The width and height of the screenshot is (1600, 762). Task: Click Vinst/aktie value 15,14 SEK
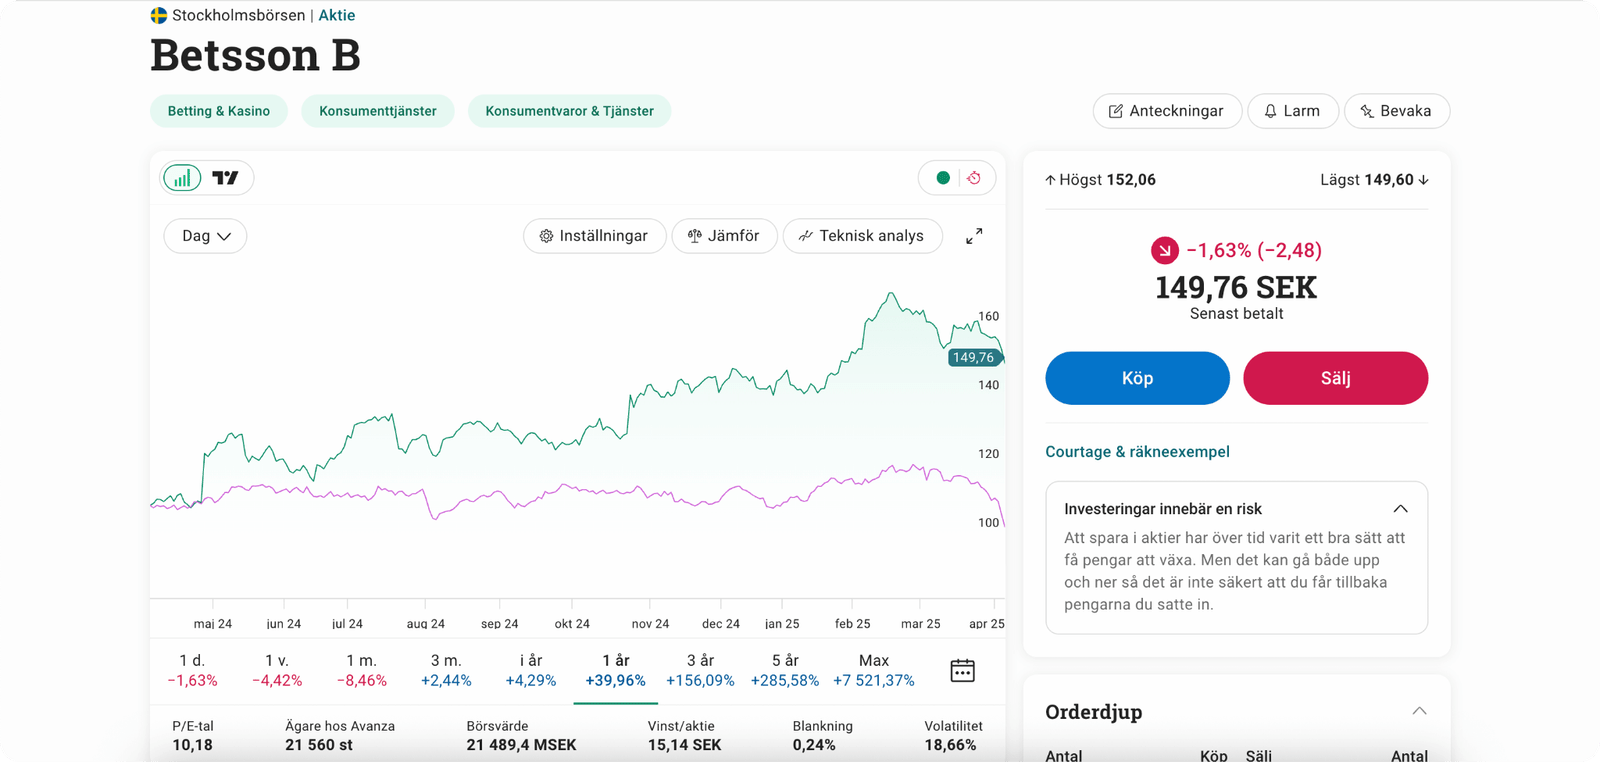(684, 745)
